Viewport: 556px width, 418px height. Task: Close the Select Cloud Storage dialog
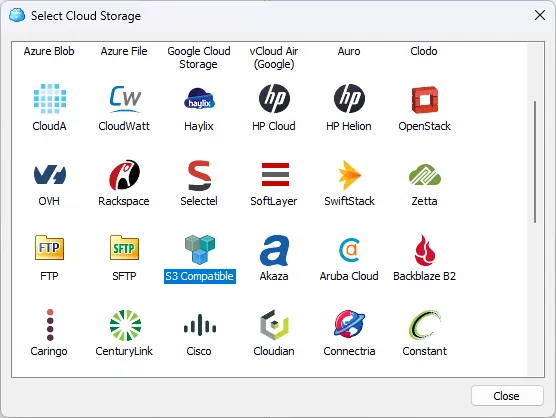tap(540, 15)
